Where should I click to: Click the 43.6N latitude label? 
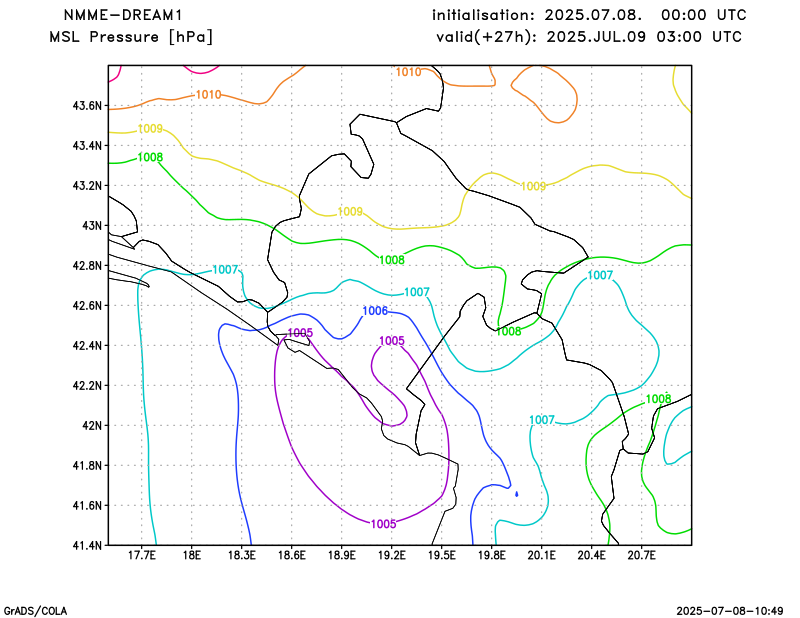87,106
